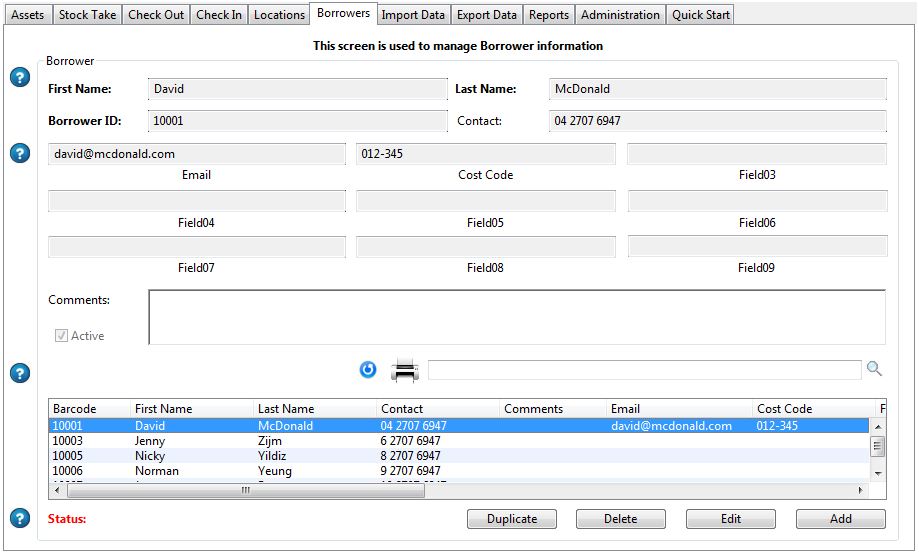Screen dimensions: 919x554
Task: Click the Add button
Action: tap(840, 519)
